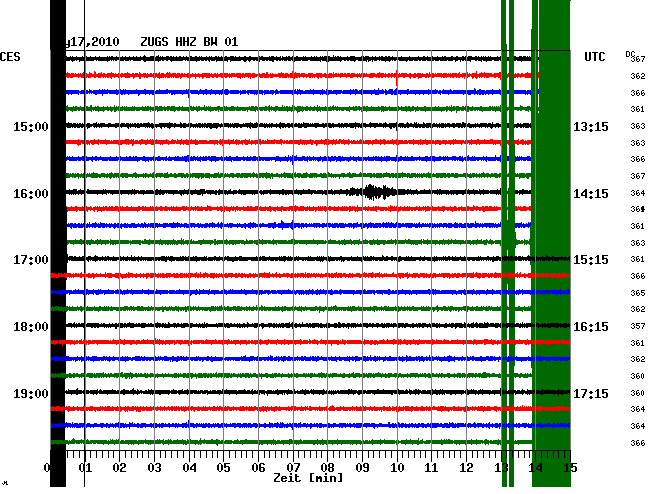Click the '10' minute tick label
The image size is (650, 494).
tap(397, 467)
